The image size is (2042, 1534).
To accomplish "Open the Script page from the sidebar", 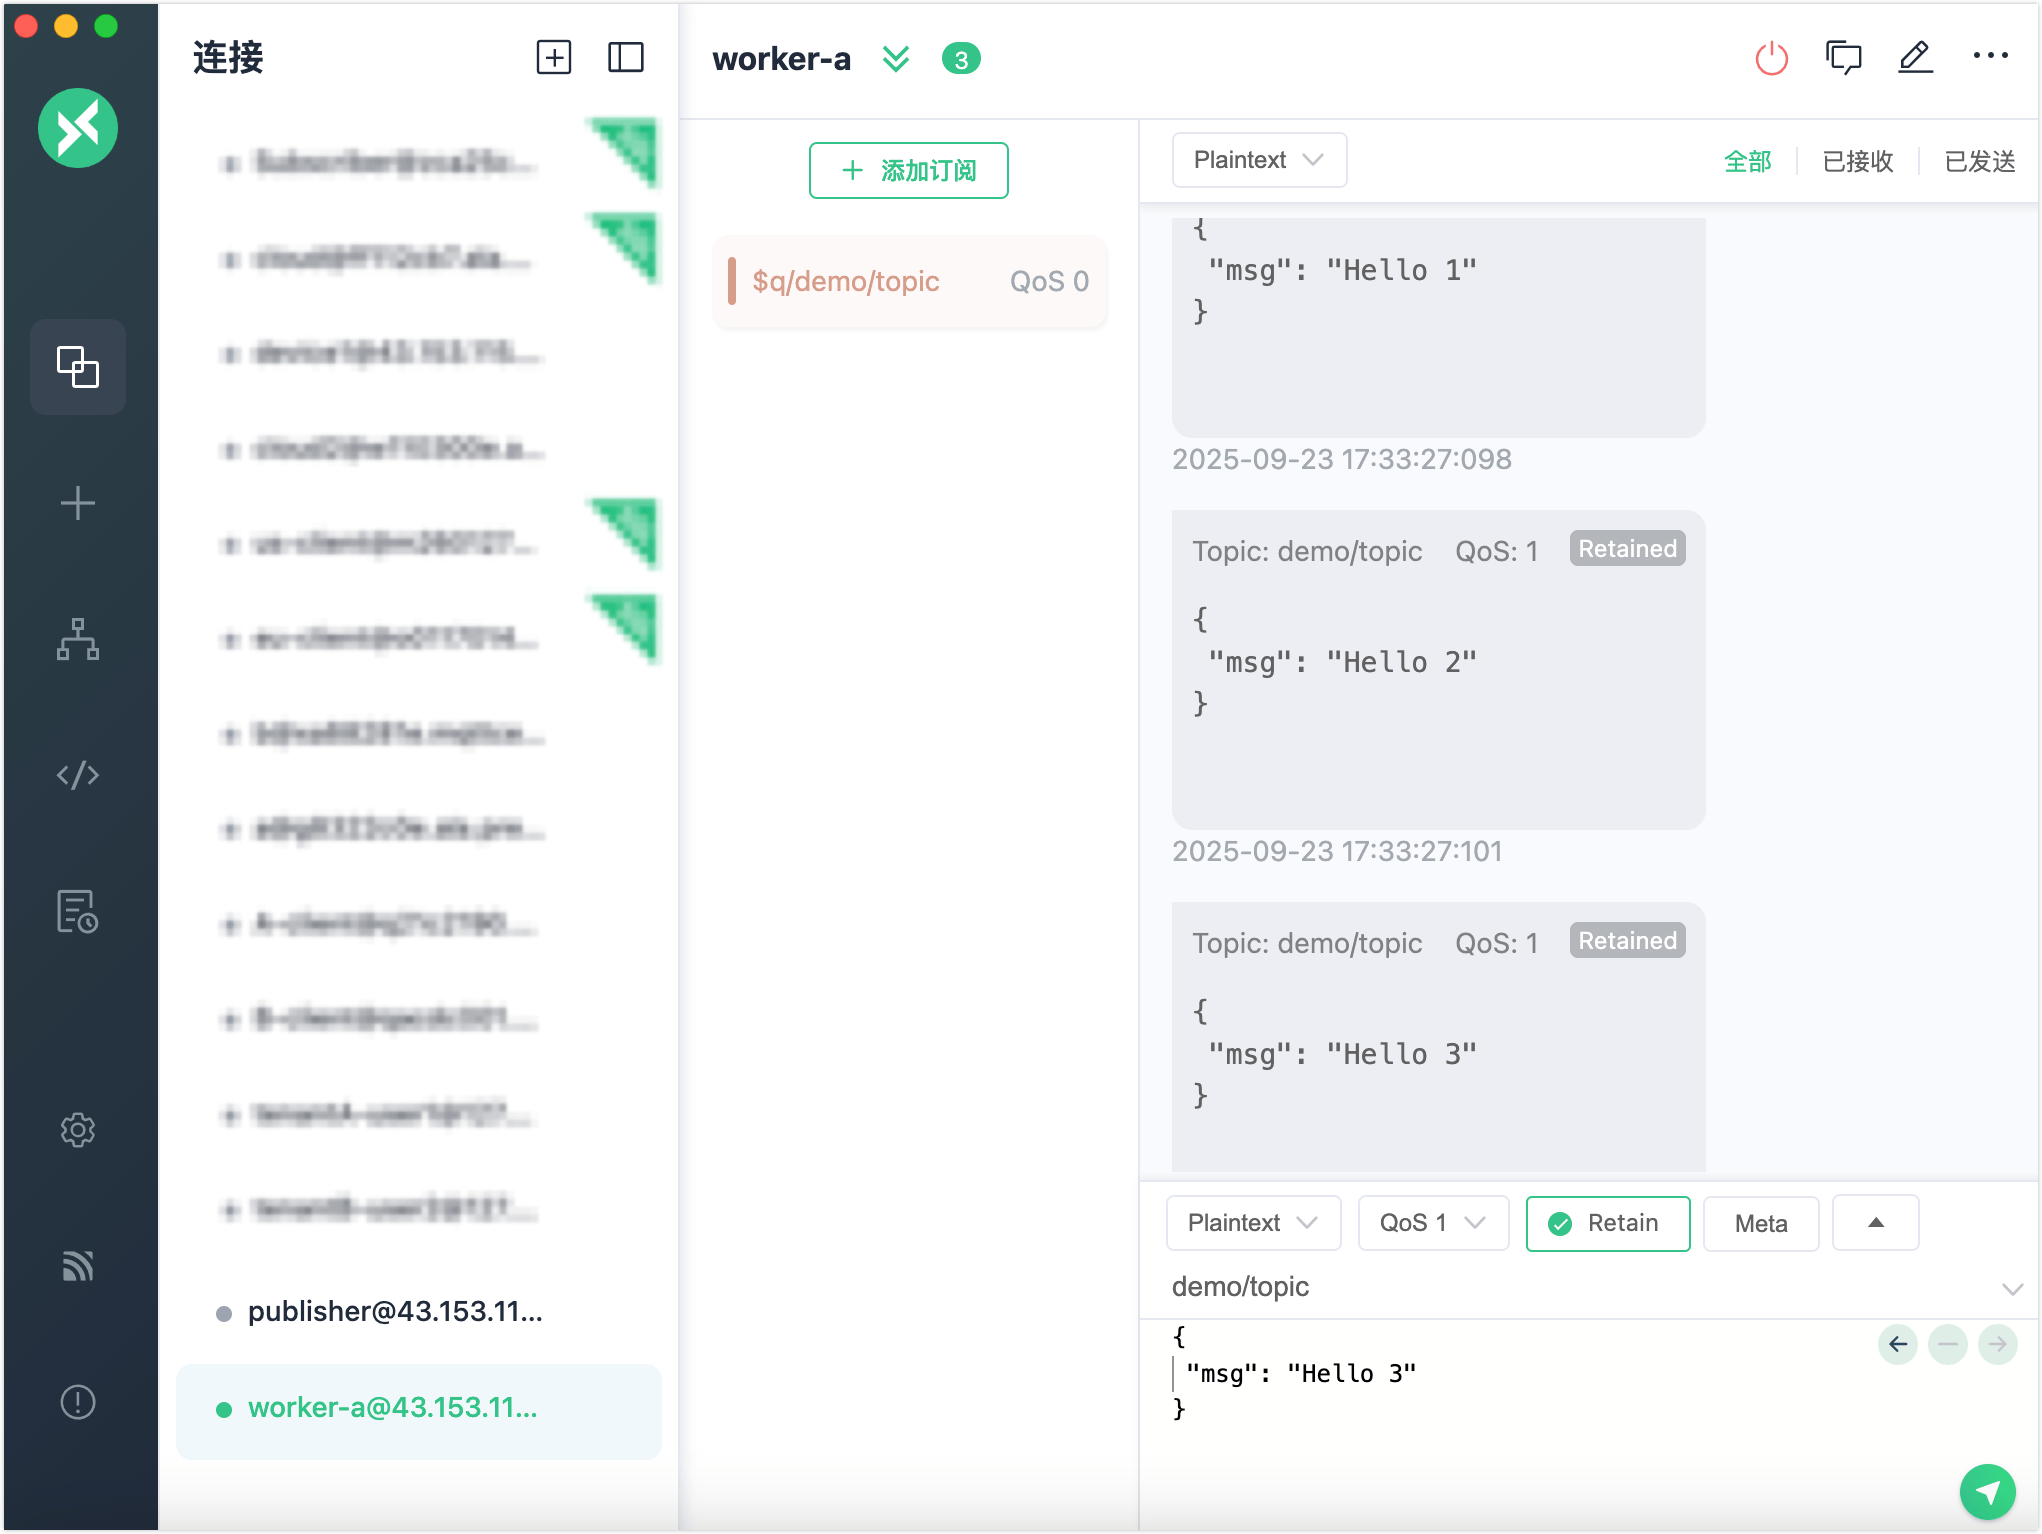I will 78,775.
